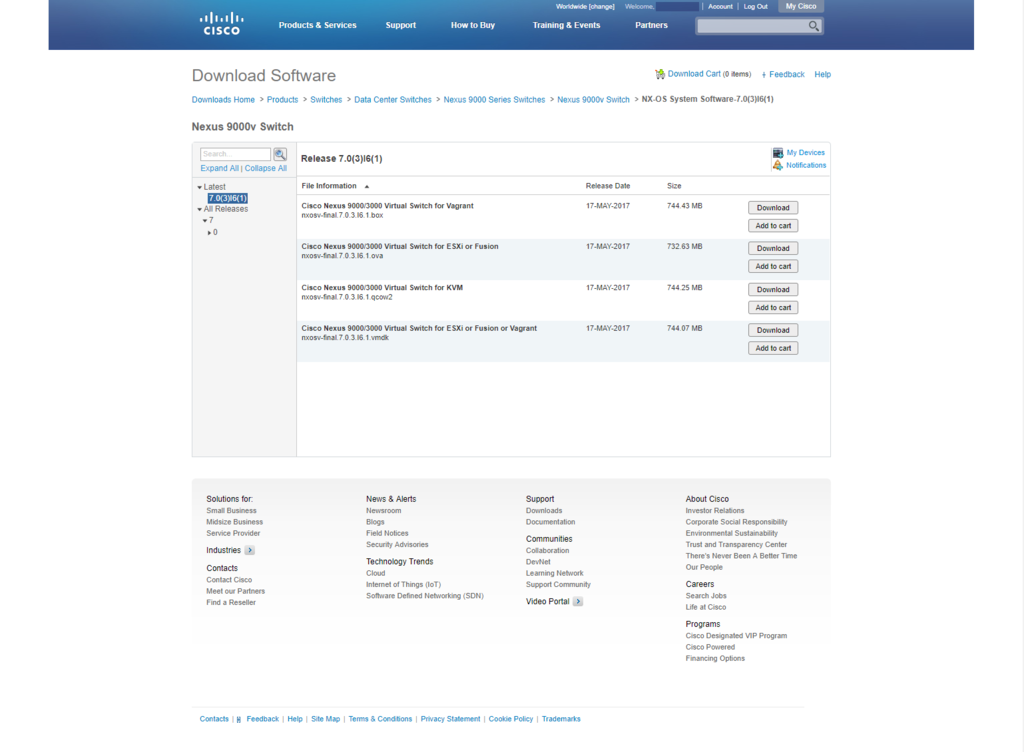The image size is (1024, 752).
Task: Collapse the 7 release tree node
Action: (x=204, y=221)
